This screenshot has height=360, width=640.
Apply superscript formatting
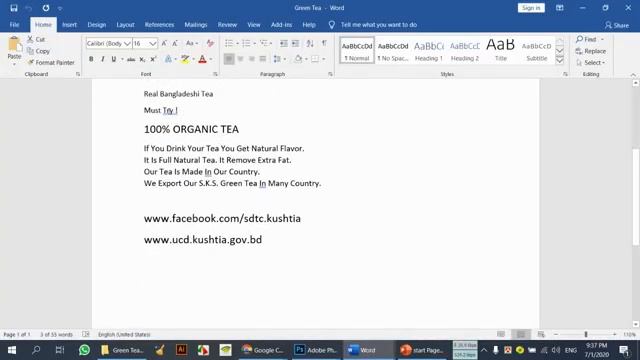tap(153, 60)
